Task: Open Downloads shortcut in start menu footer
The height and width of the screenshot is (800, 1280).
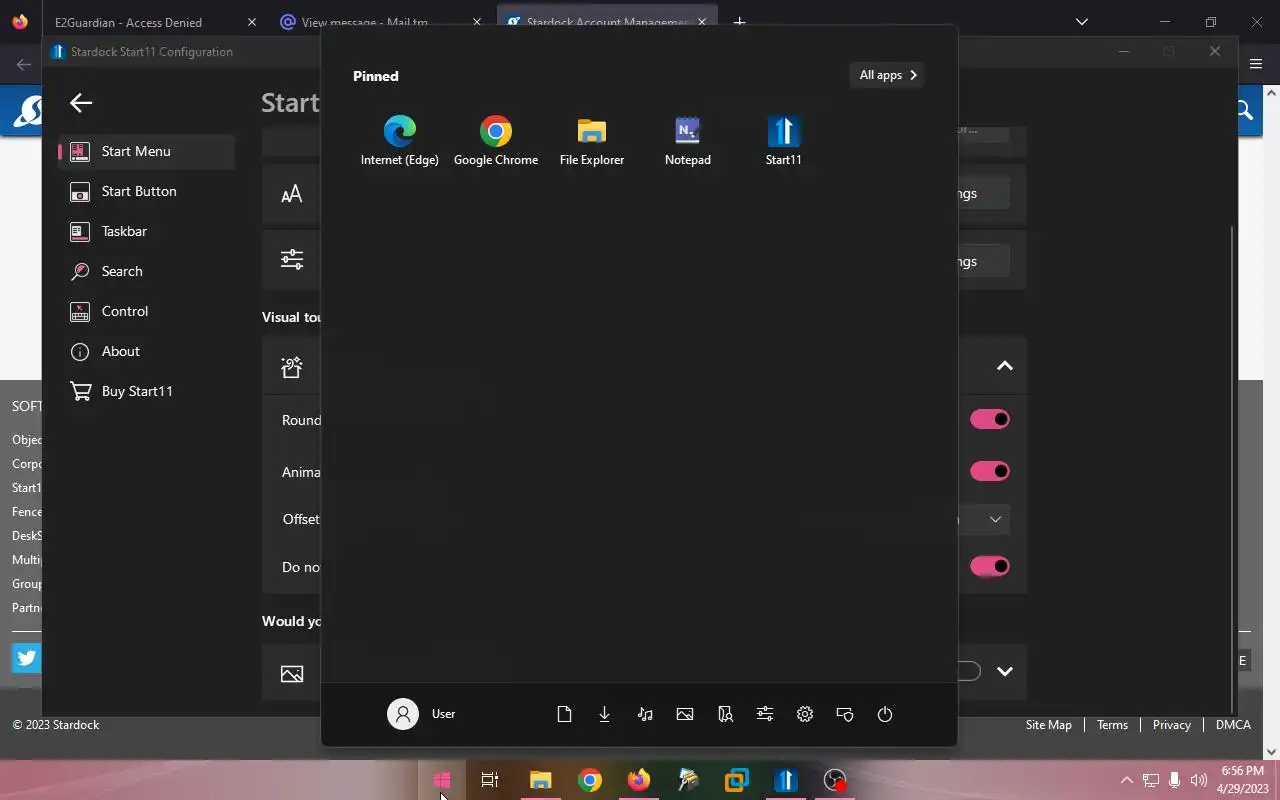Action: (x=605, y=714)
